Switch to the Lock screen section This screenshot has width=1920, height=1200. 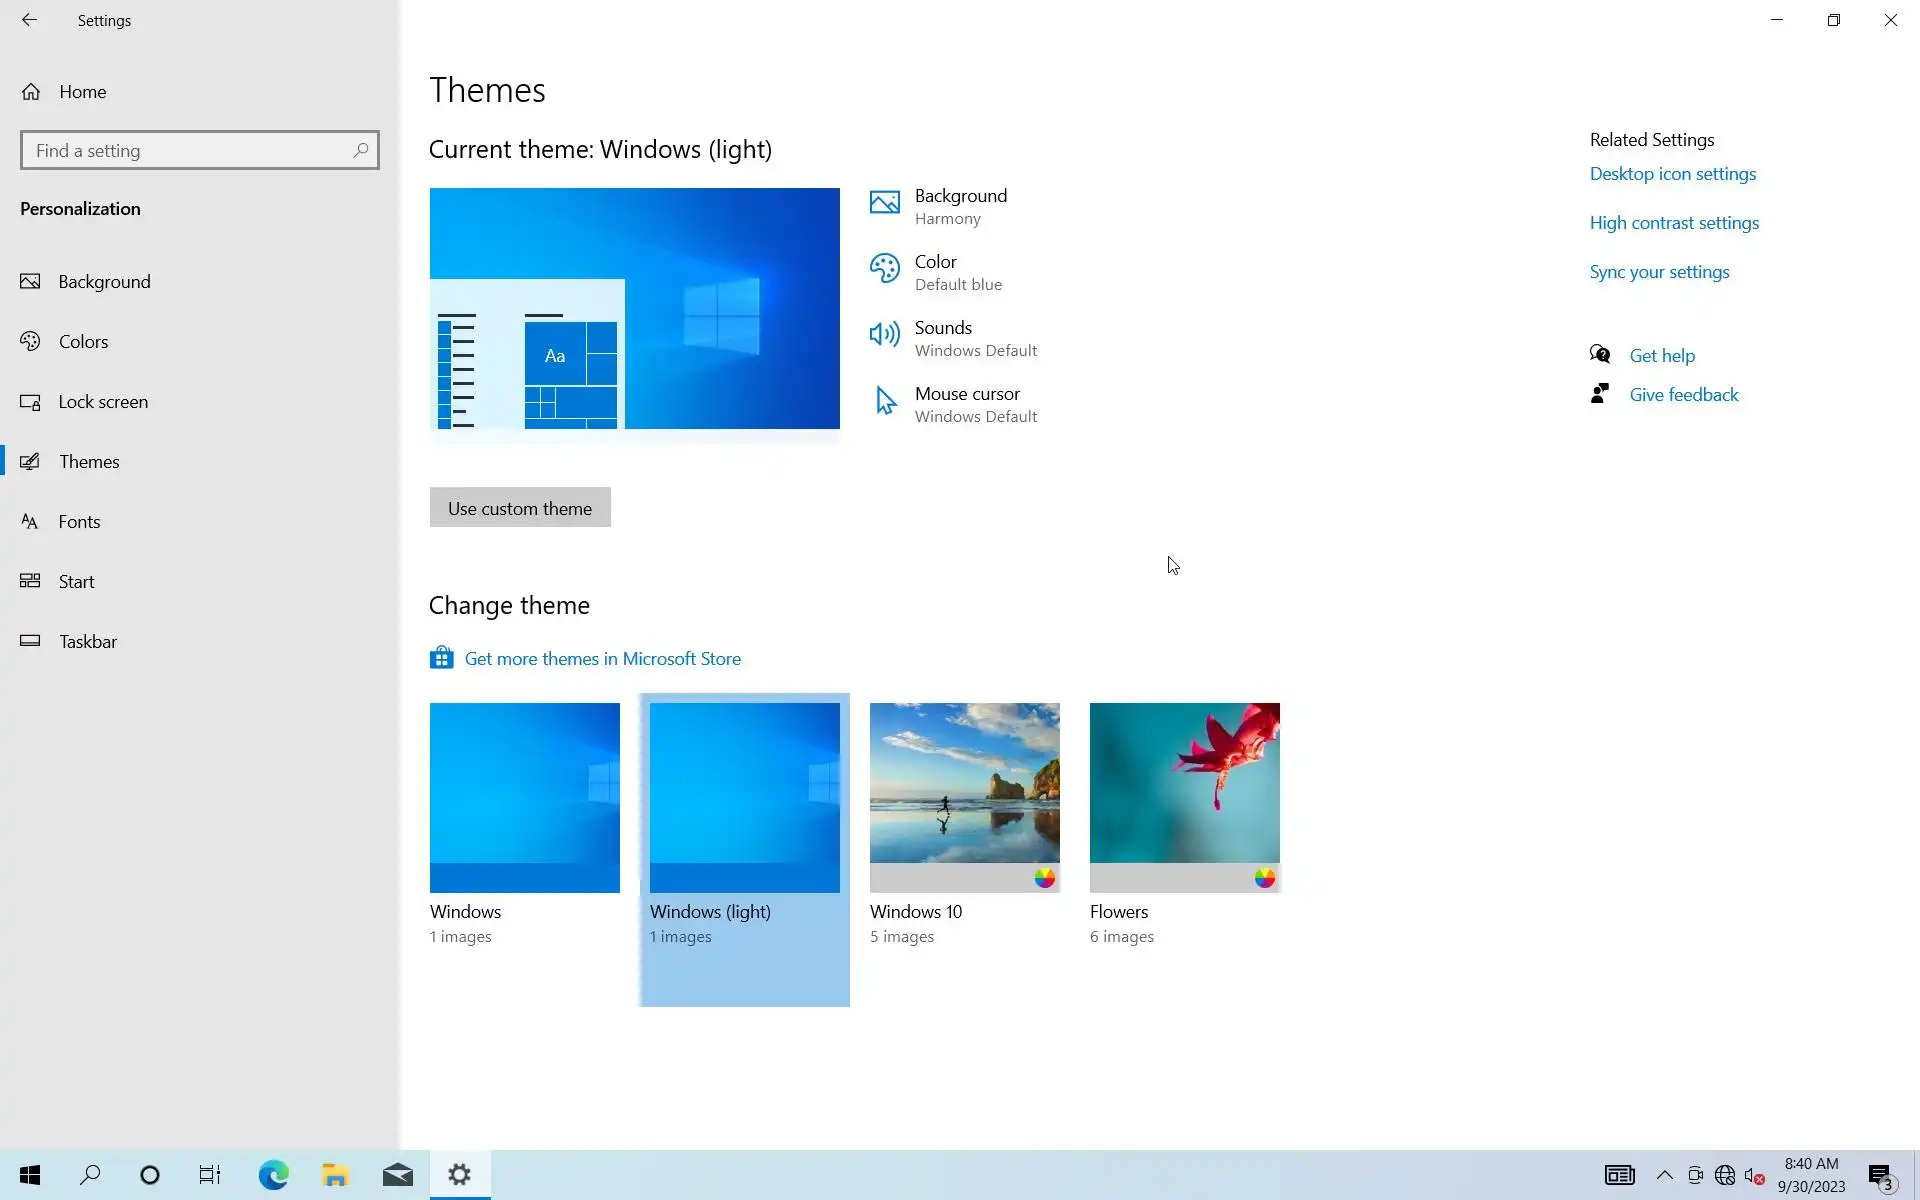(x=102, y=402)
